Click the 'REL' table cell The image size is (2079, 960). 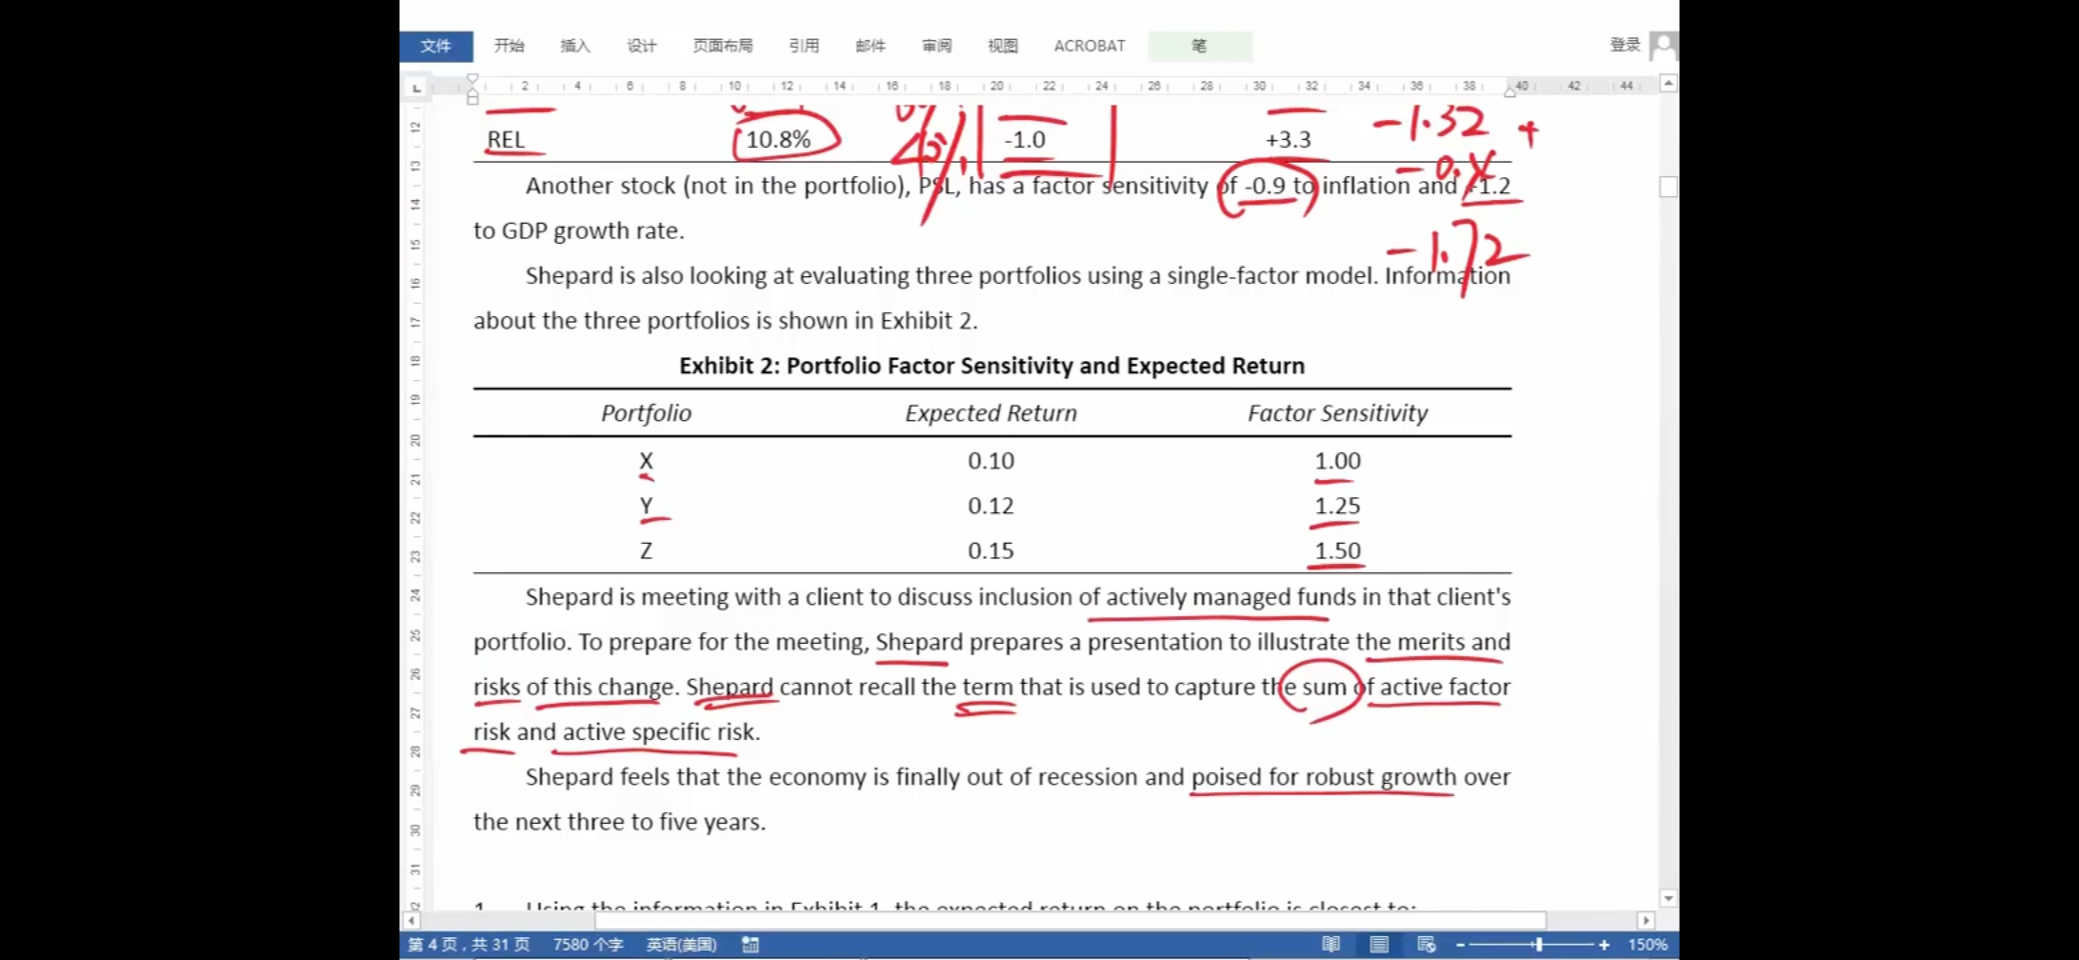(506, 140)
